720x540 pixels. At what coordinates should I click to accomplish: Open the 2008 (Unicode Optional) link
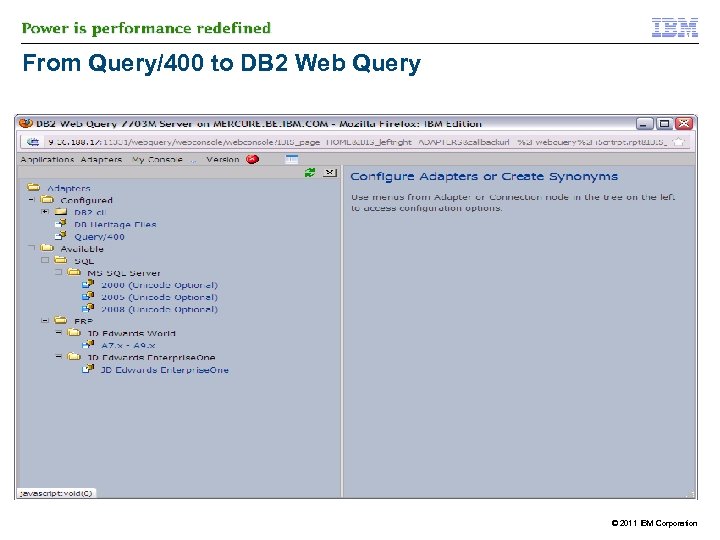tap(159, 309)
